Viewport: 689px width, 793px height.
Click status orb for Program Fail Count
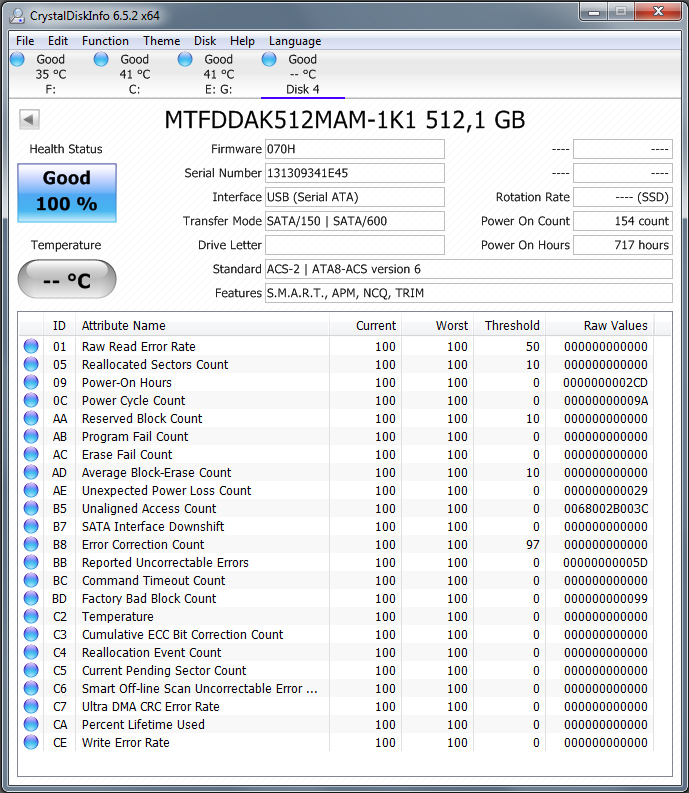point(31,436)
